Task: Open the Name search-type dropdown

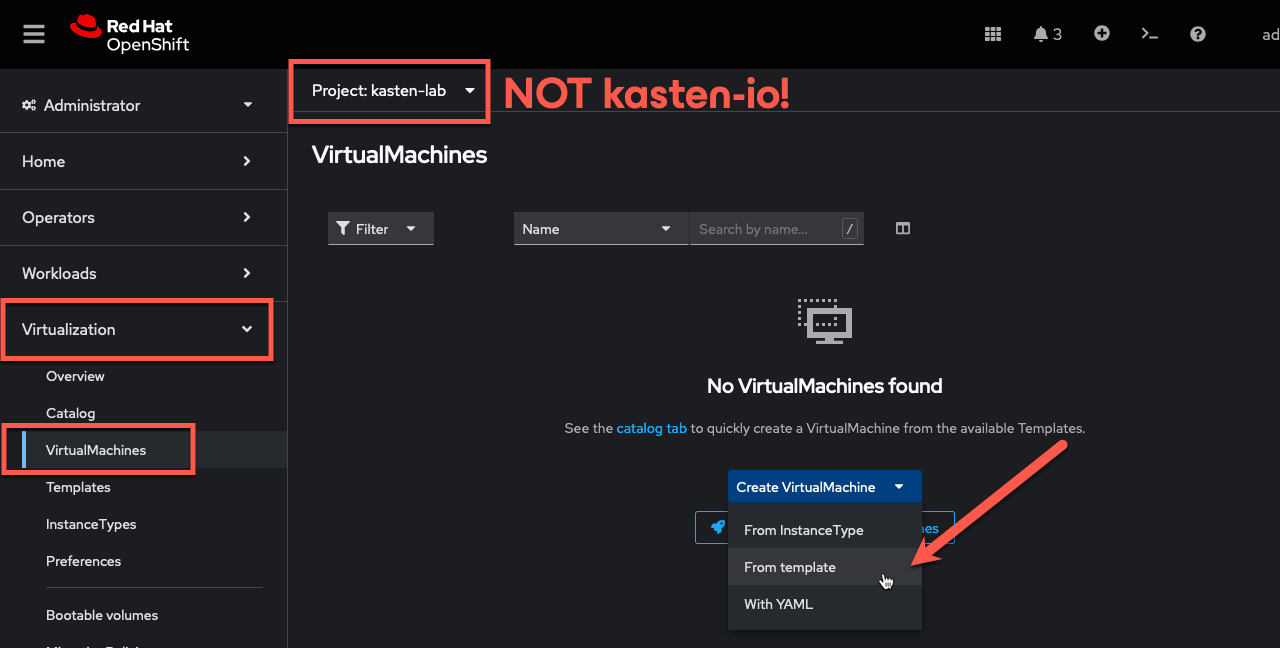Action: click(x=601, y=228)
